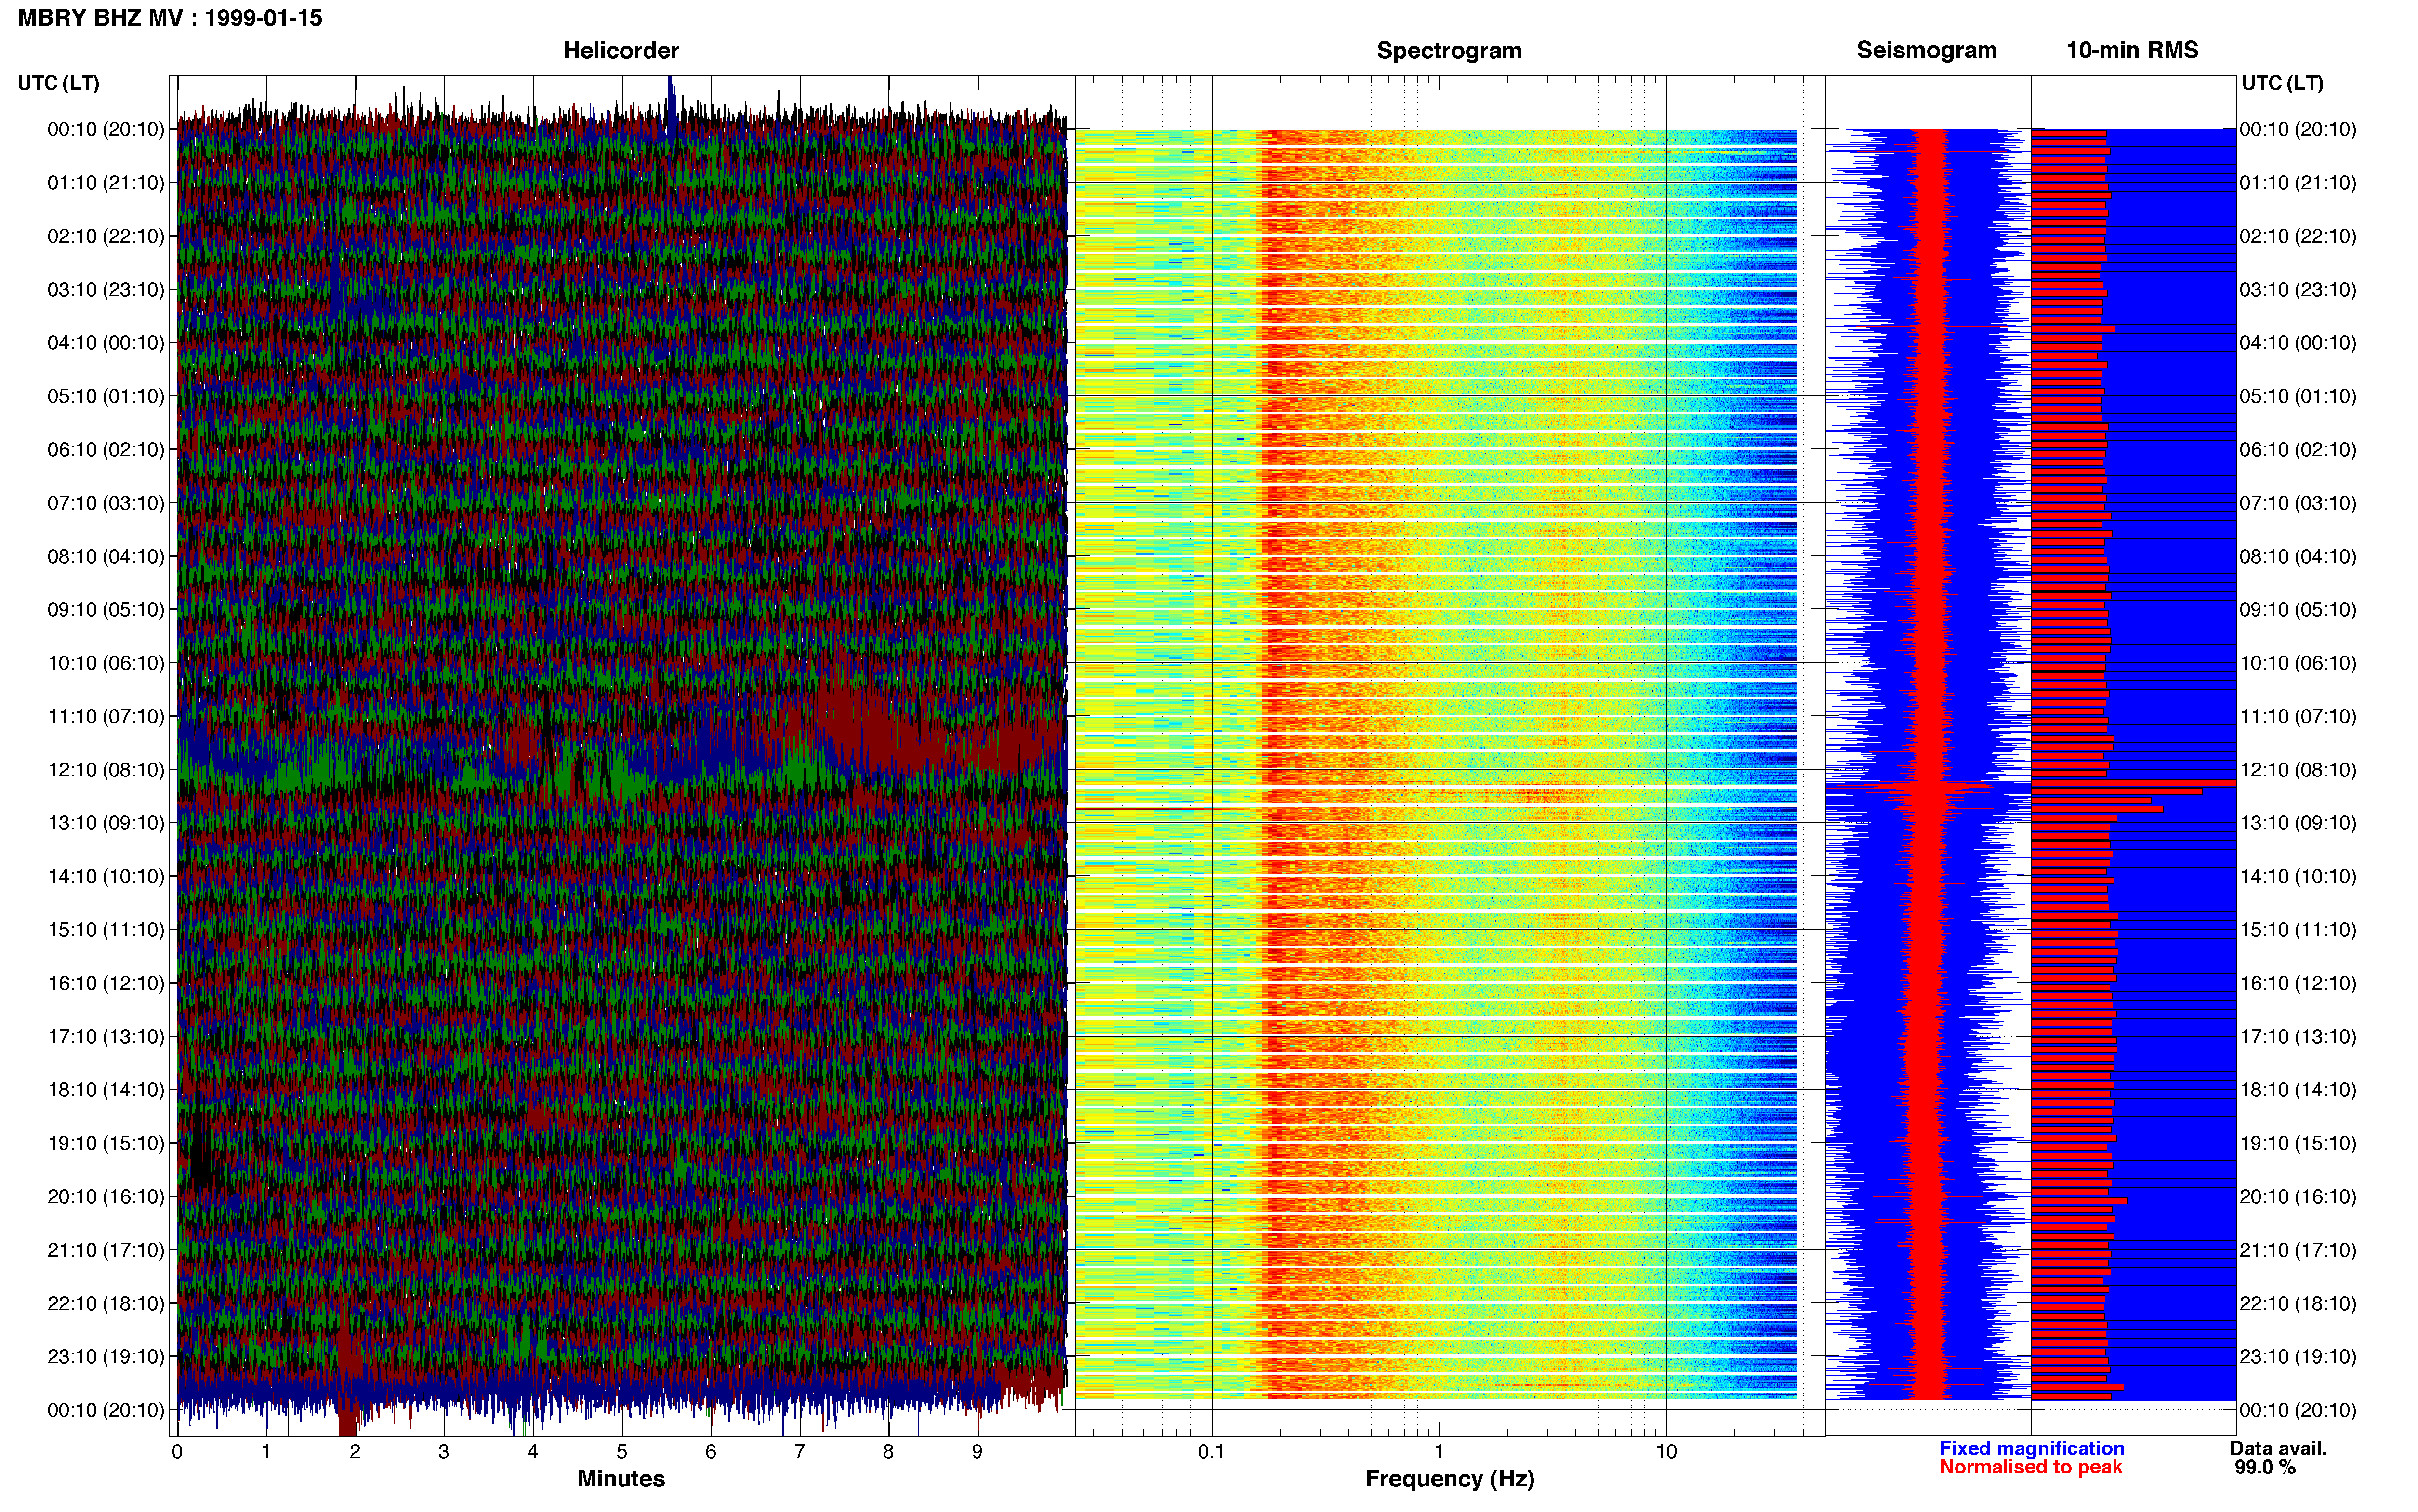Click left time label '22:10 (18:10)'
2418x1512 pixels.
[106, 1303]
